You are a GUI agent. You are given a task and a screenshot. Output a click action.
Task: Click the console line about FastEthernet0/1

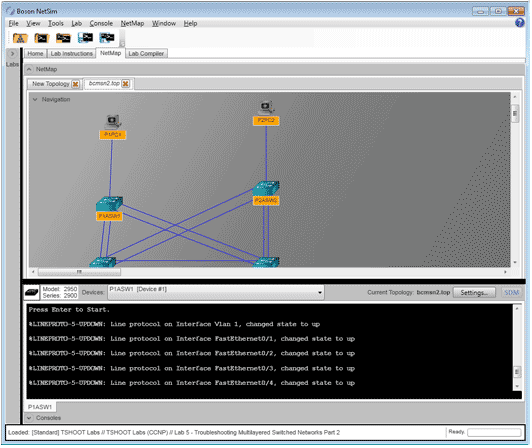[x=192, y=339]
